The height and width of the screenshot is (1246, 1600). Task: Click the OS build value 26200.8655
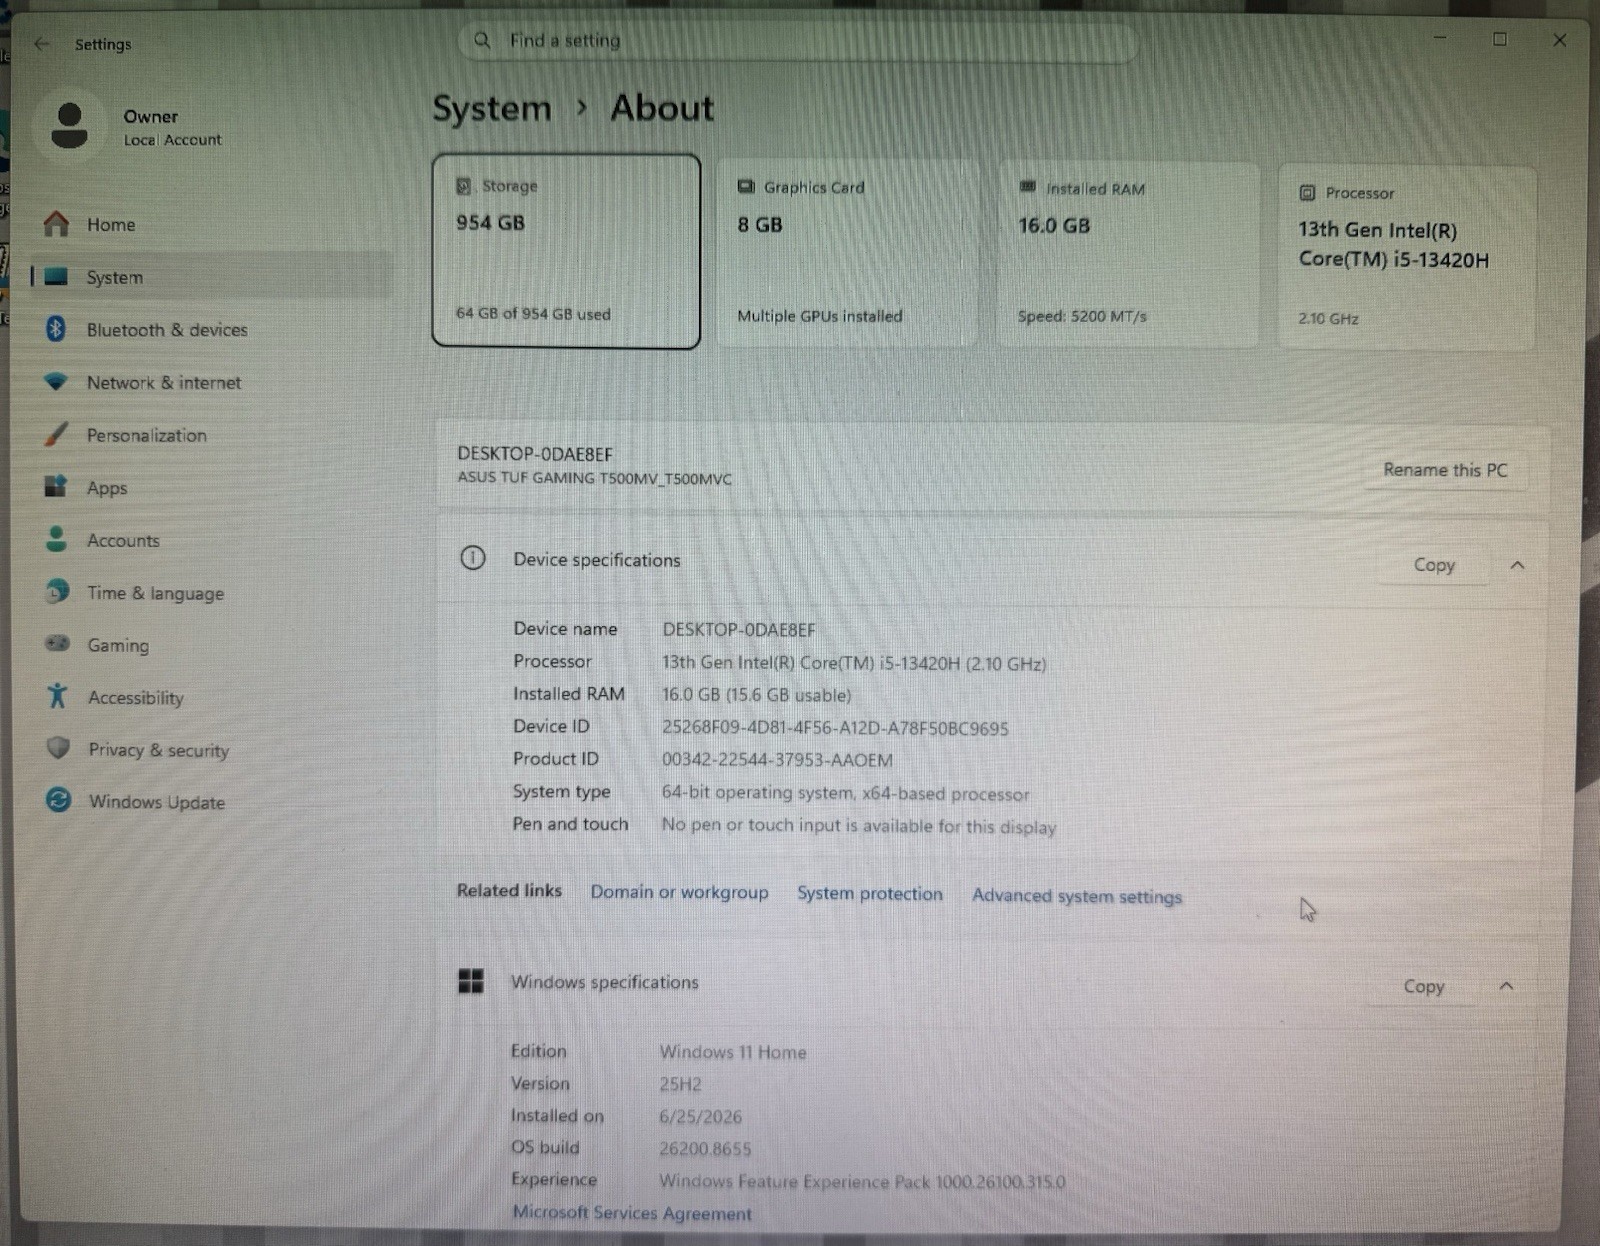coord(705,1149)
